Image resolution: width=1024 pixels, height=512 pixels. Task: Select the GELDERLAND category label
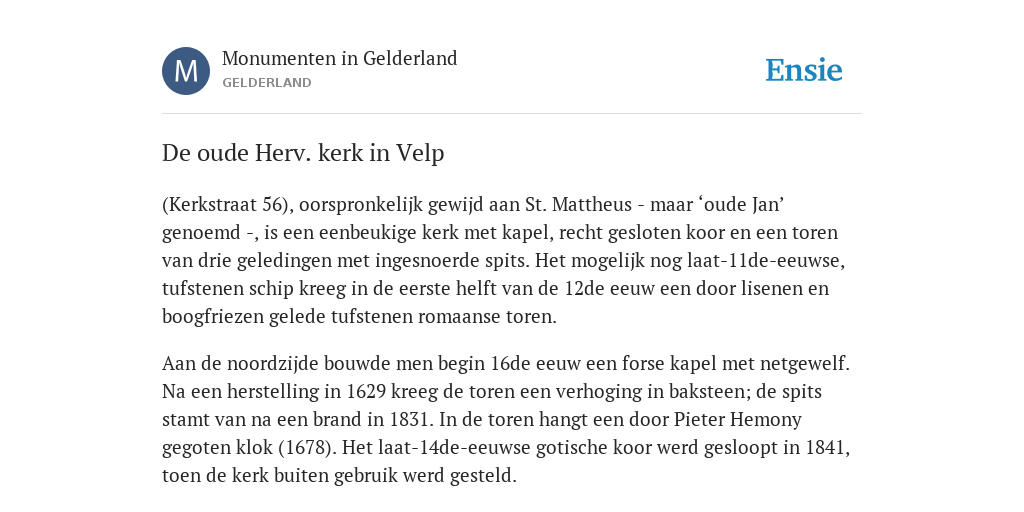[266, 83]
